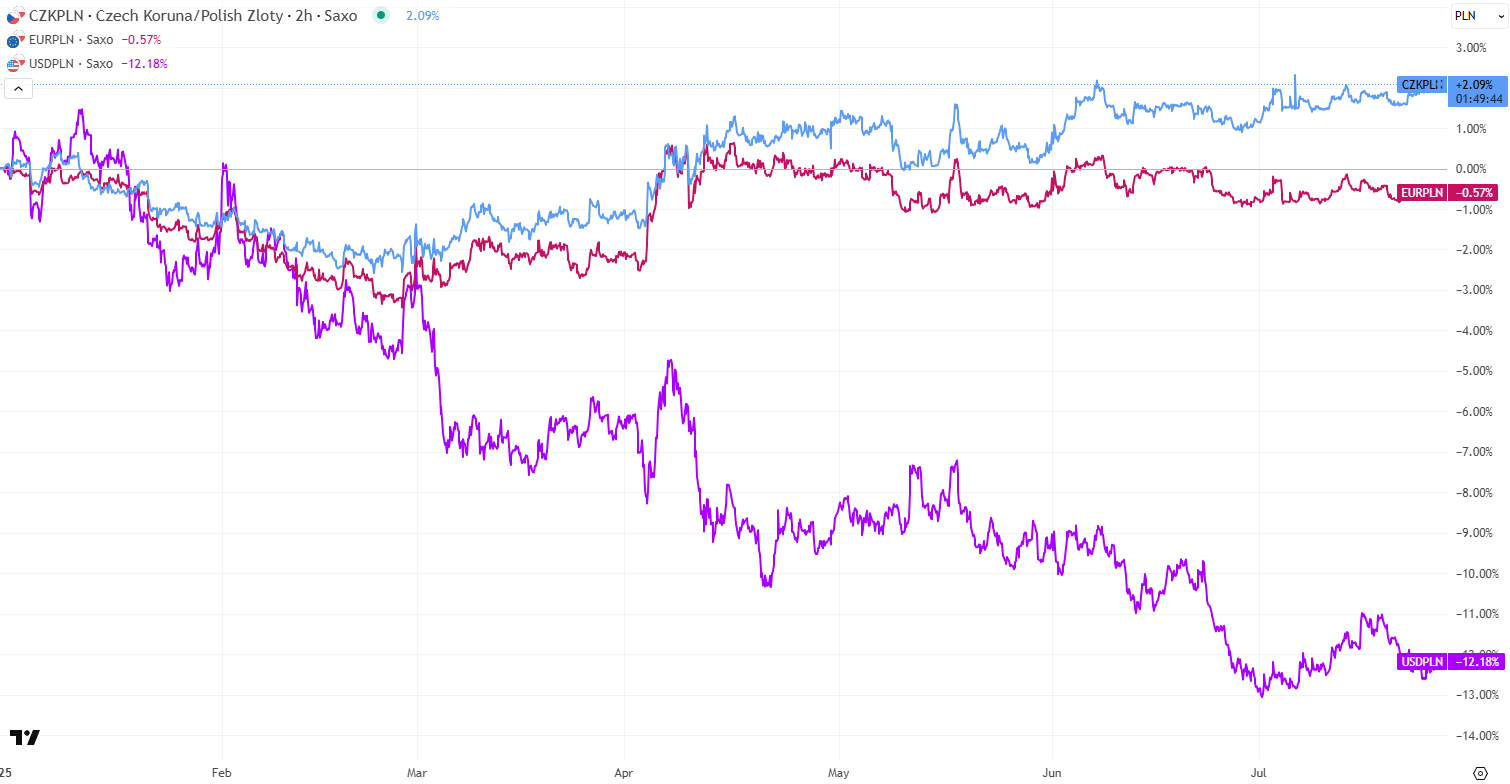Click the USDPLN flag pair icon
1510x784 pixels.
coord(15,64)
